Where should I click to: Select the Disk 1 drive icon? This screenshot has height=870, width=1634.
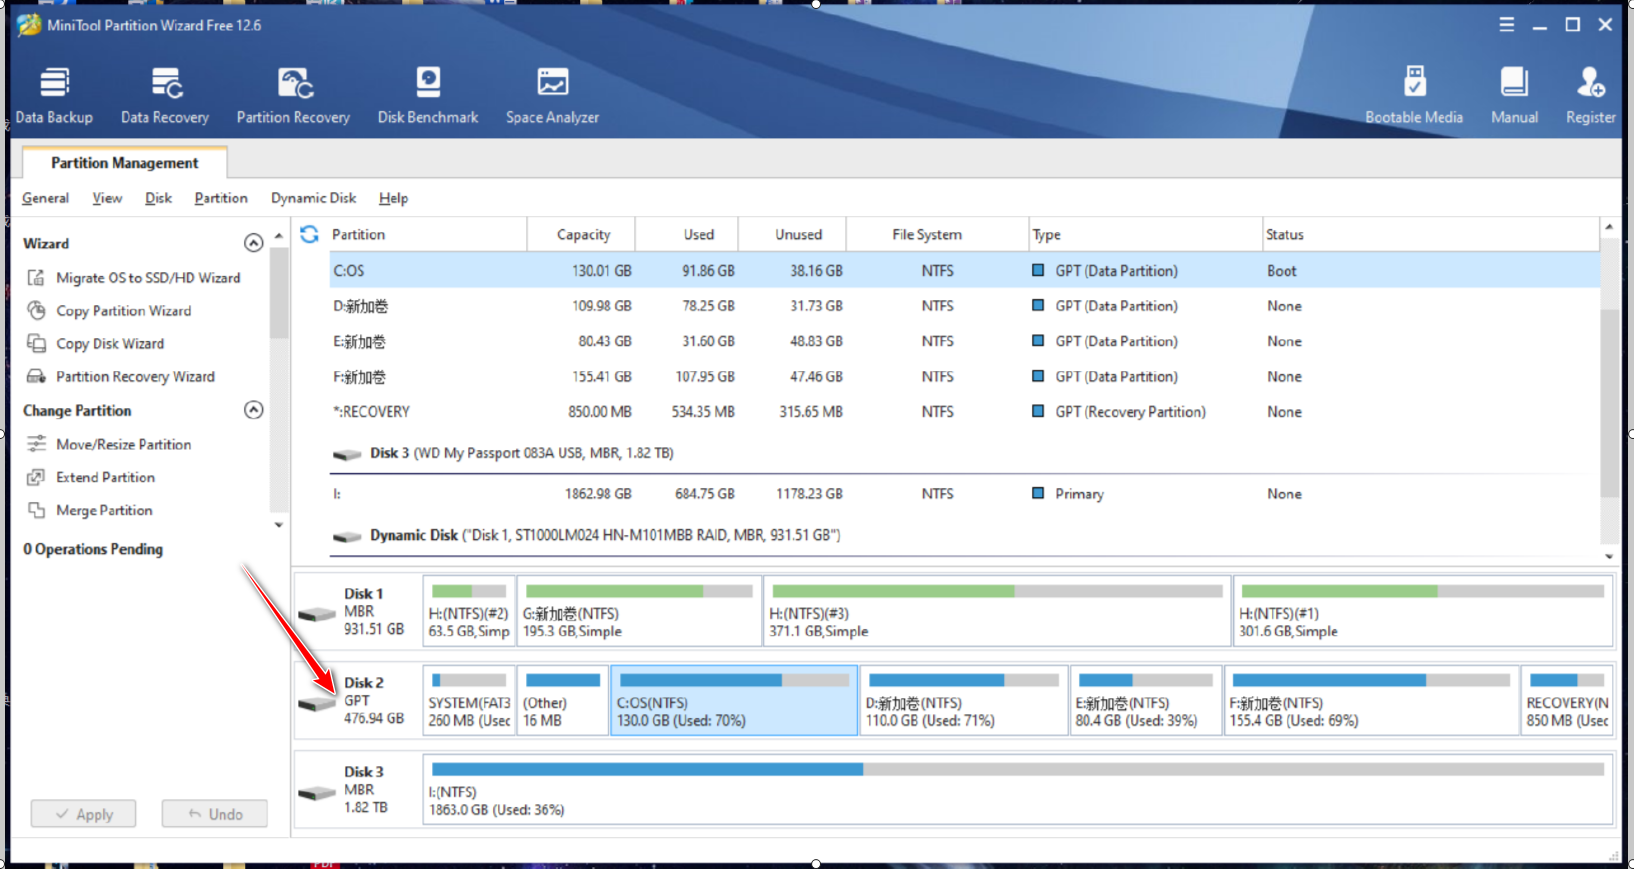pos(317,613)
